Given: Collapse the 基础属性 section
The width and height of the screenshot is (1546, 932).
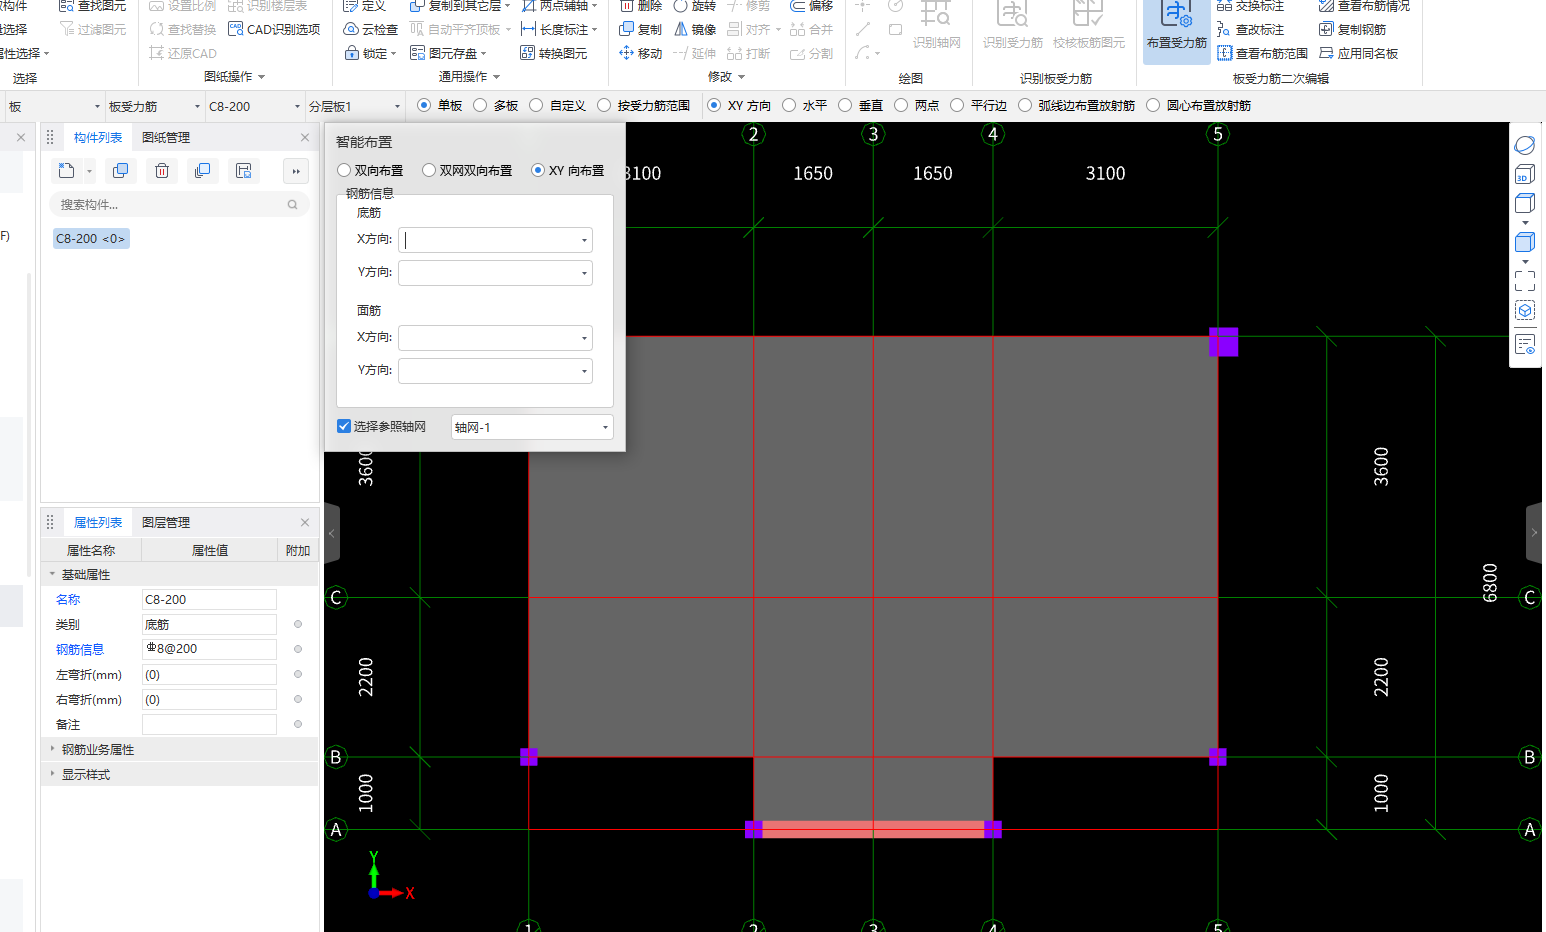Looking at the screenshot, I should pyautogui.click(x=52, y=575).
